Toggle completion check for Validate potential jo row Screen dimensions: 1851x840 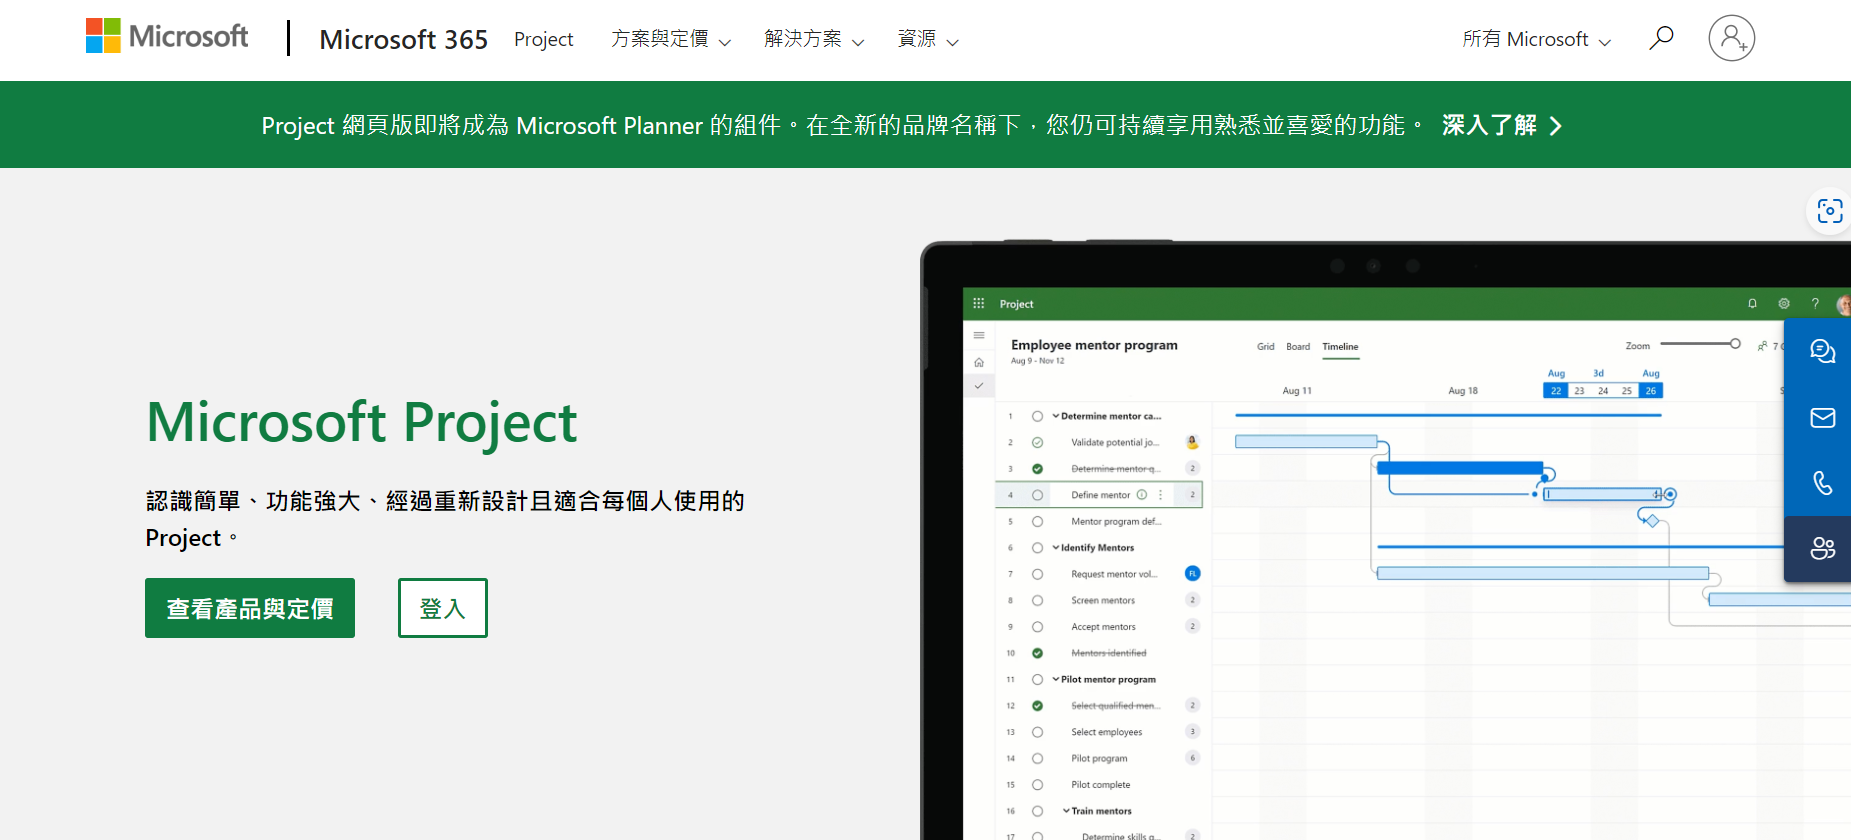pyautogui.click(x=1037, y=442)
